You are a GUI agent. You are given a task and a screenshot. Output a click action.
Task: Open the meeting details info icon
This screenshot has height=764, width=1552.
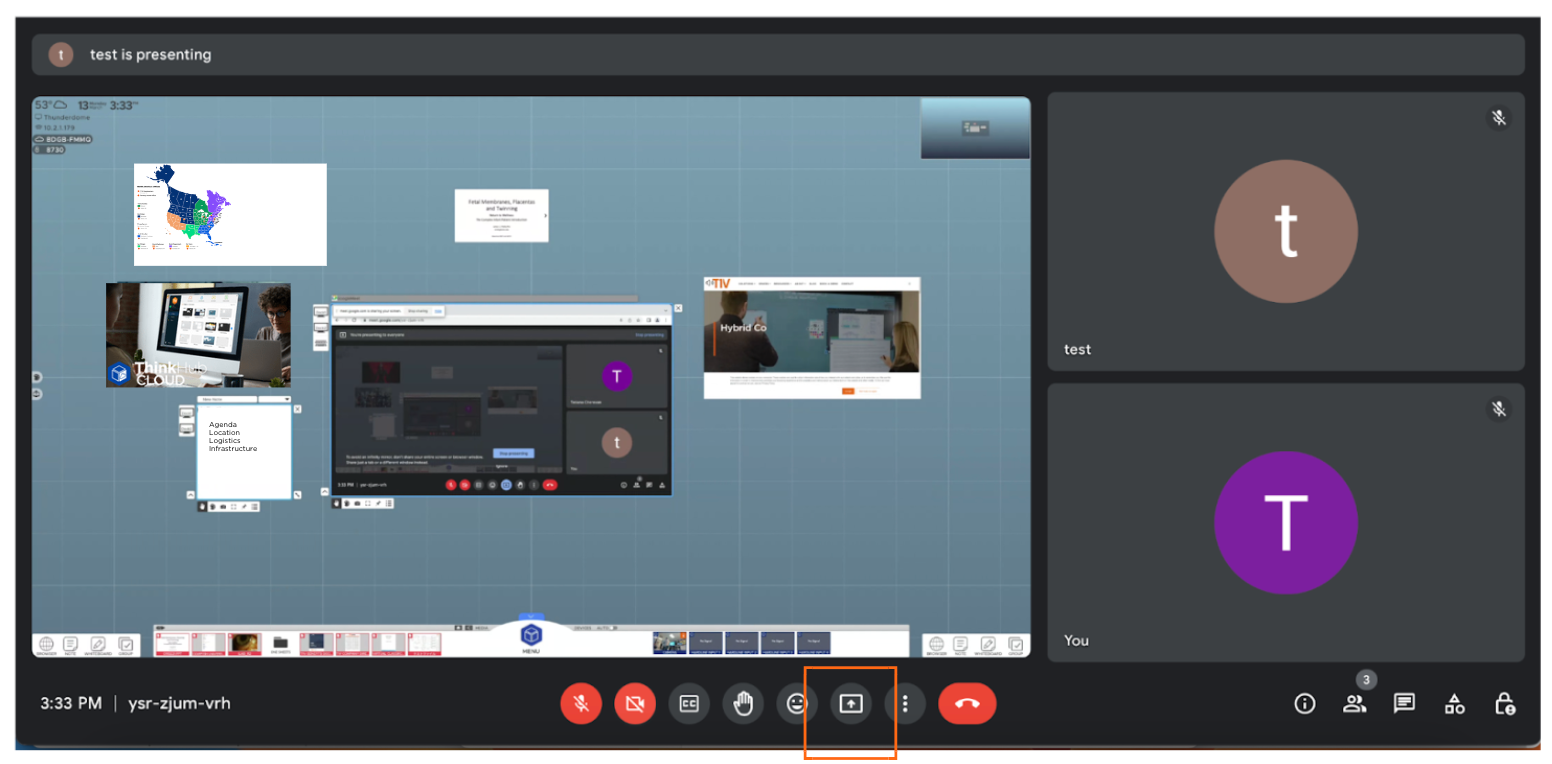tap(1304, 703)
